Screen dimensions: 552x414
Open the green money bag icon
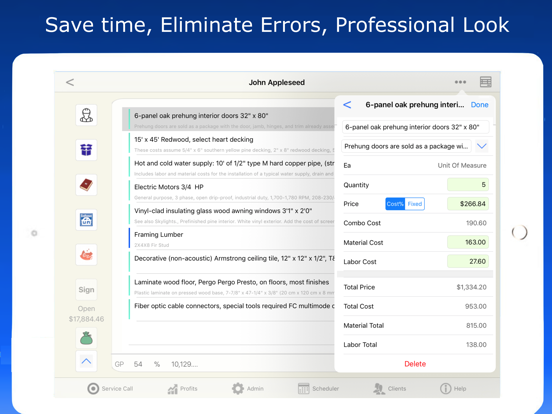86,338
